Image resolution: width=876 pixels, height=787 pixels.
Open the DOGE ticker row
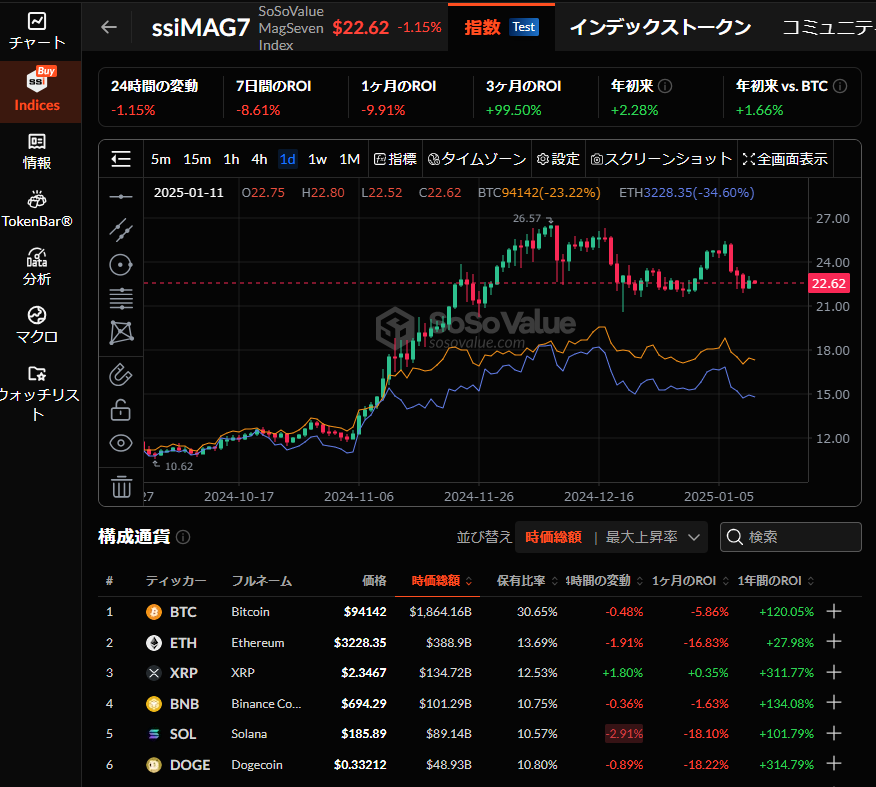479,765
